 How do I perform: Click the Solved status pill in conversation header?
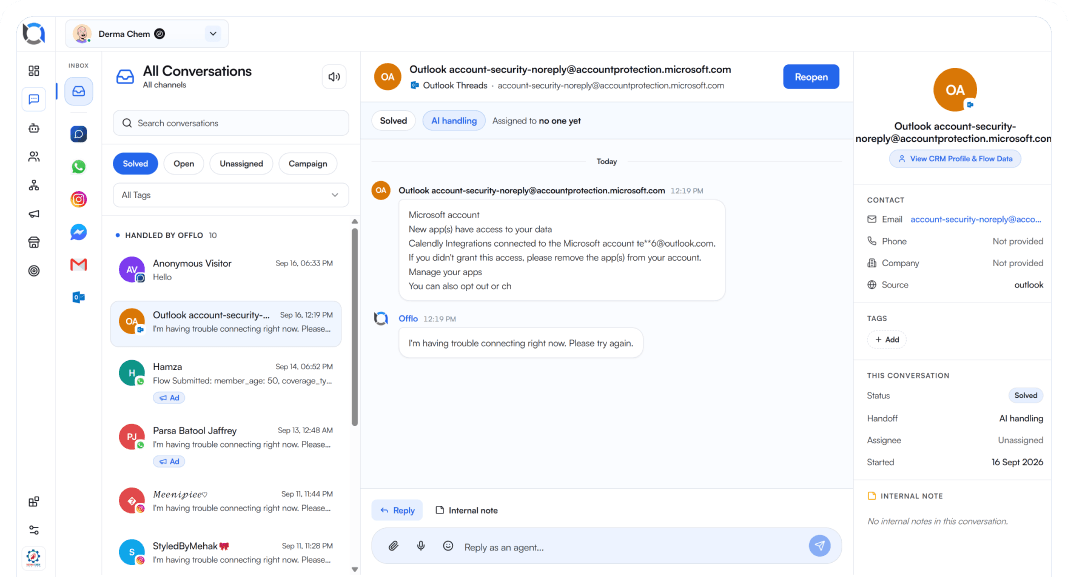(394, 121)
